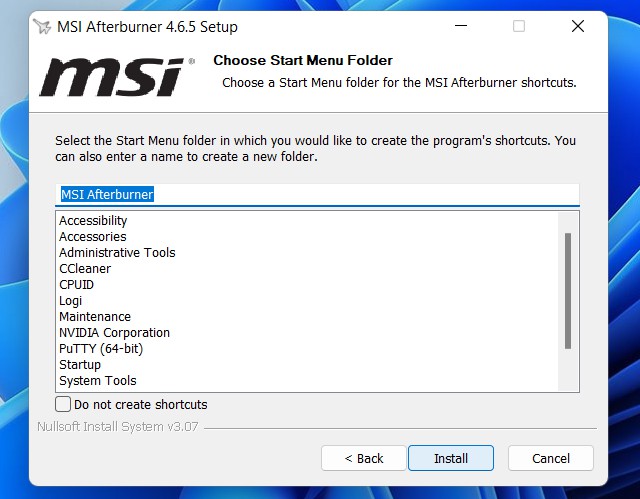Minimize the Setup window

coord(461,27)
